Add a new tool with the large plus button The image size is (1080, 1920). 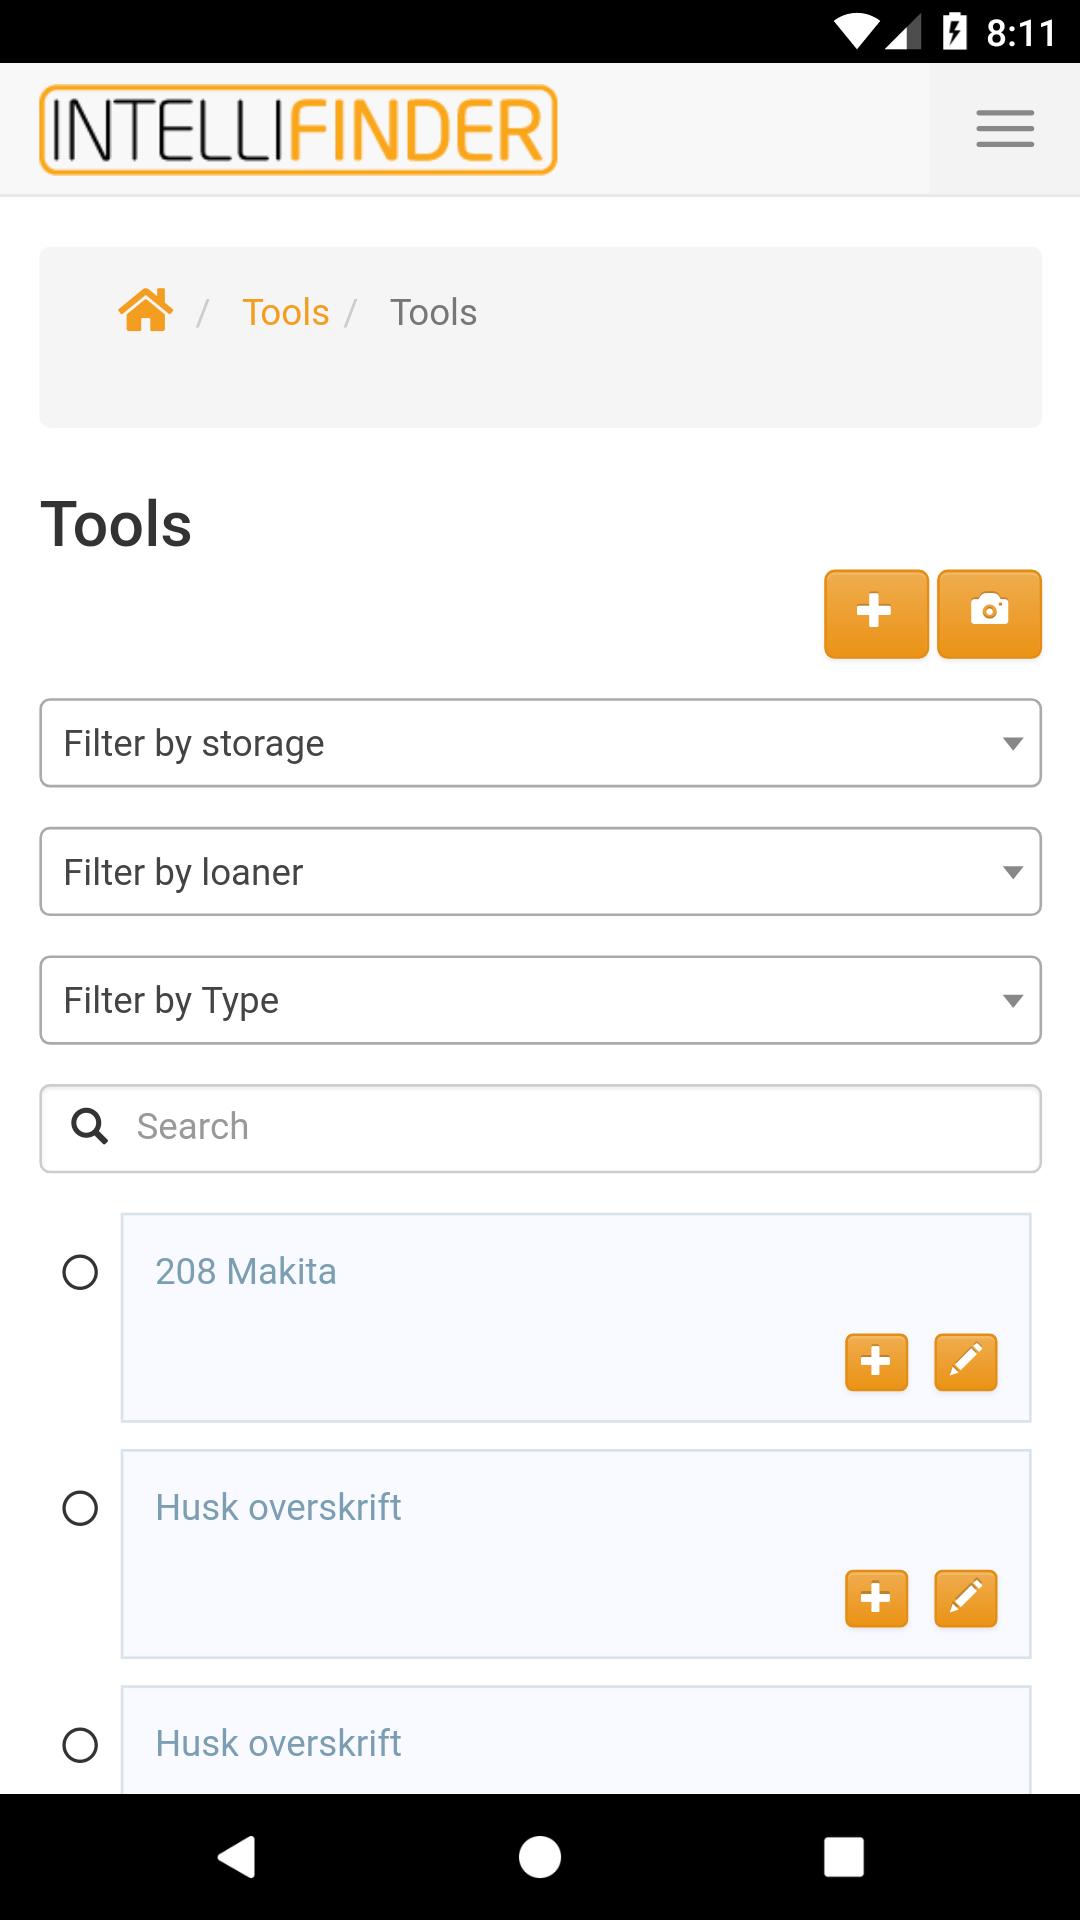coord(876,614)
